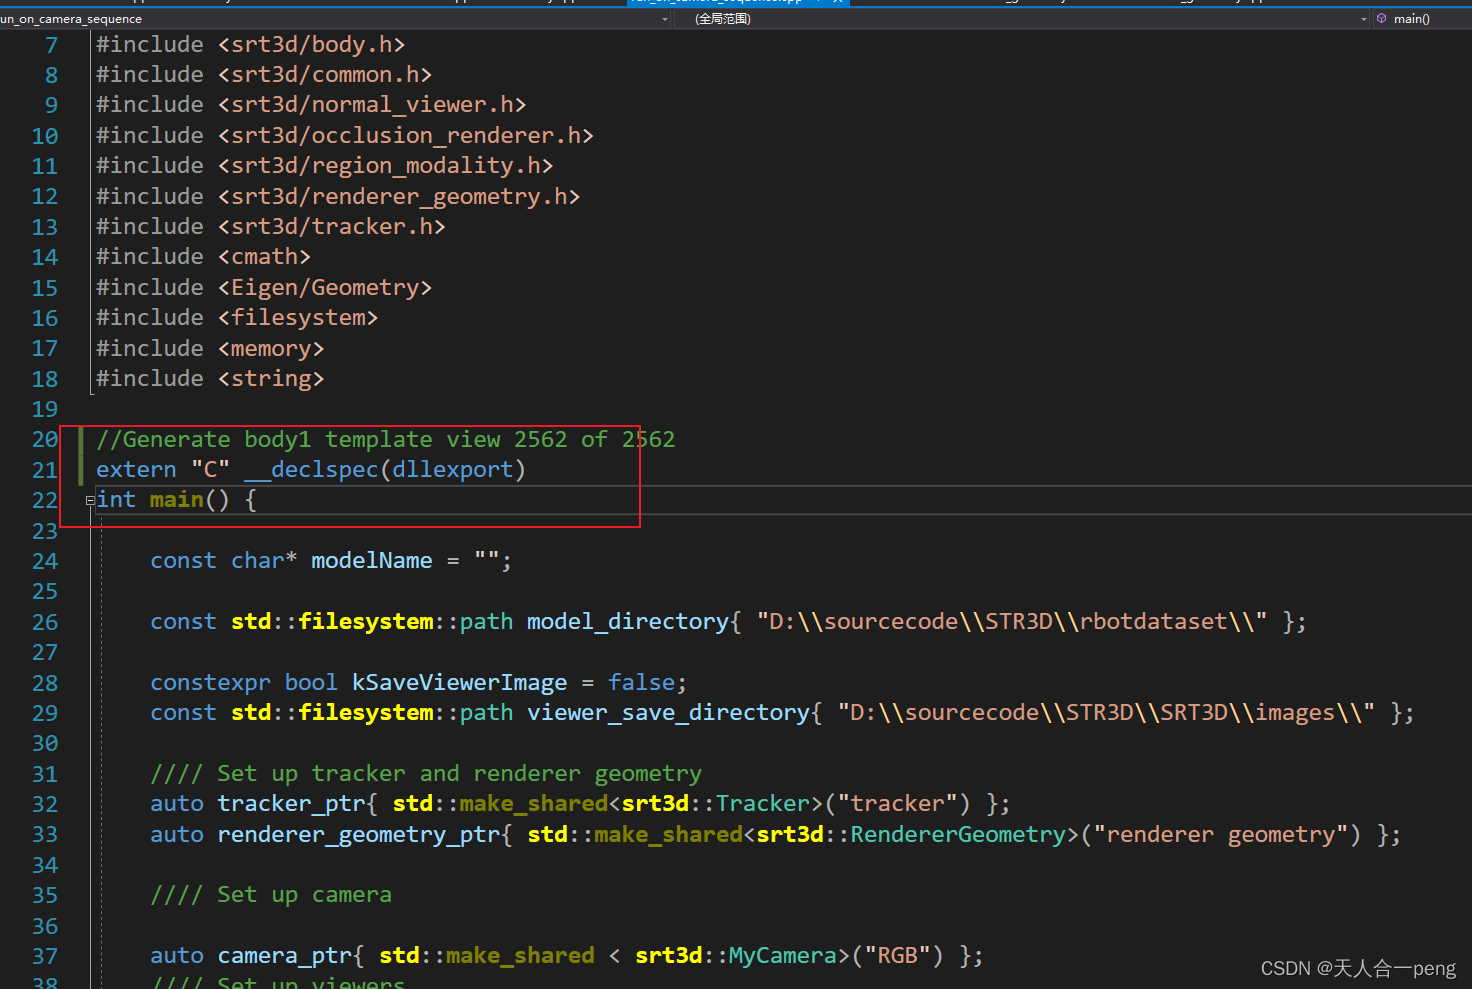This screenshot has height=989, width=1472.
Task: Open the (全局范围) scope dropdown
Action: (1363, 18)
